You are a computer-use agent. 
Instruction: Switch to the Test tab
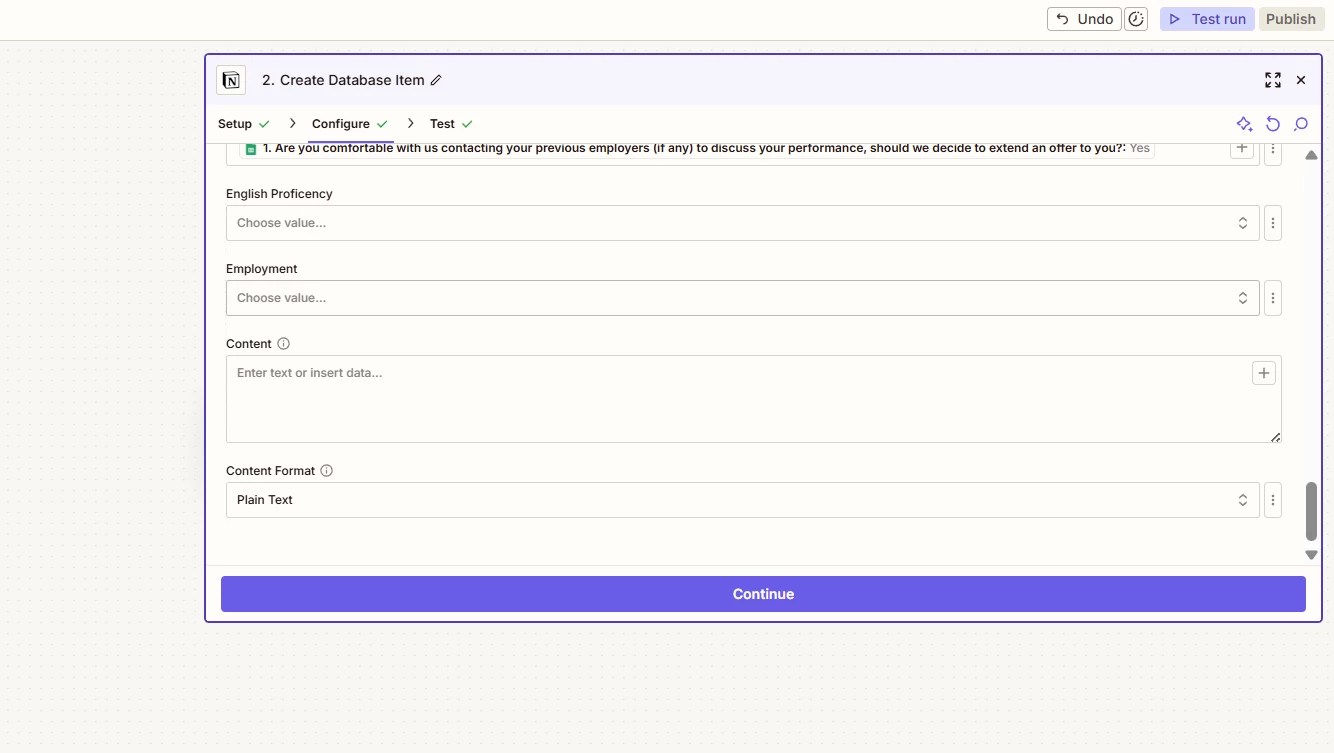[451, 124]
